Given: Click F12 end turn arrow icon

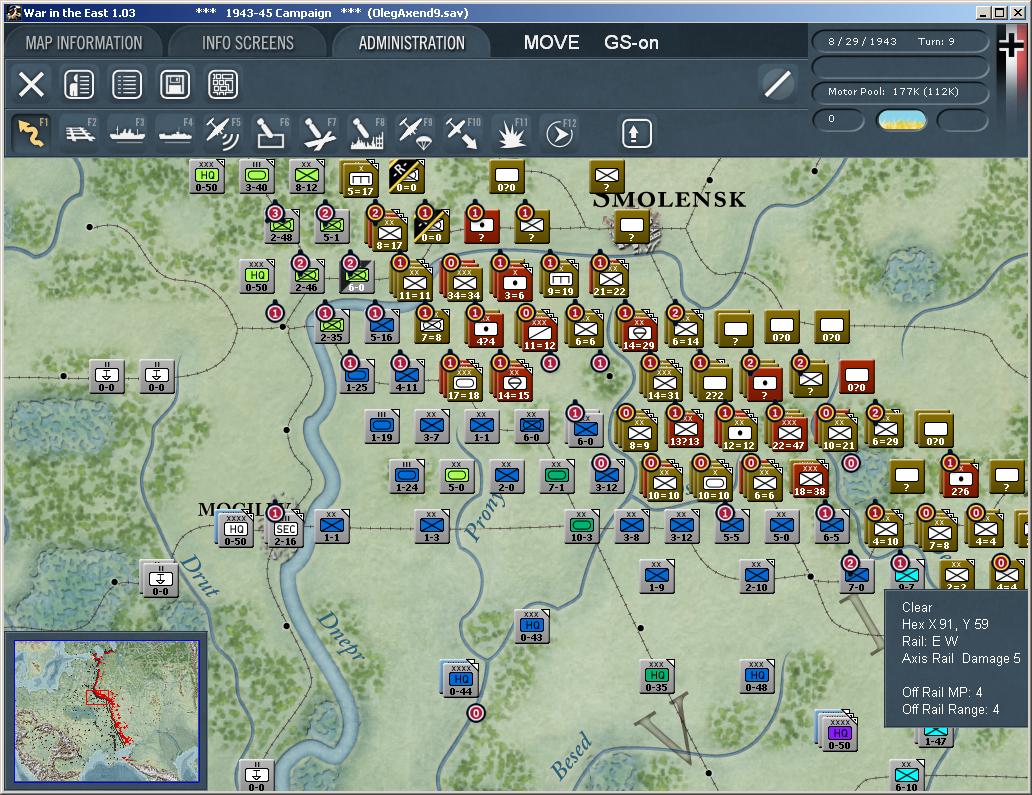Looking at the screenshot, I should pos(560,134).
